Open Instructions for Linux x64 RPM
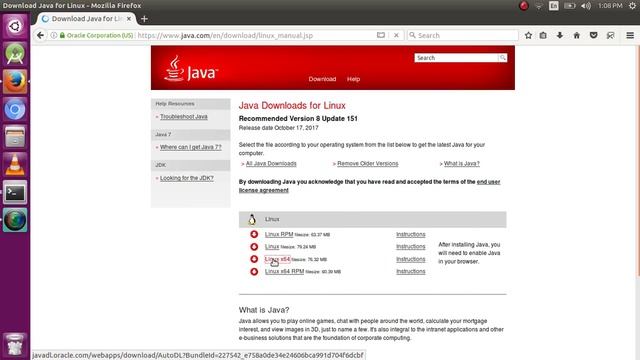Viewport: 640px width, 360px height. [411, 271]
